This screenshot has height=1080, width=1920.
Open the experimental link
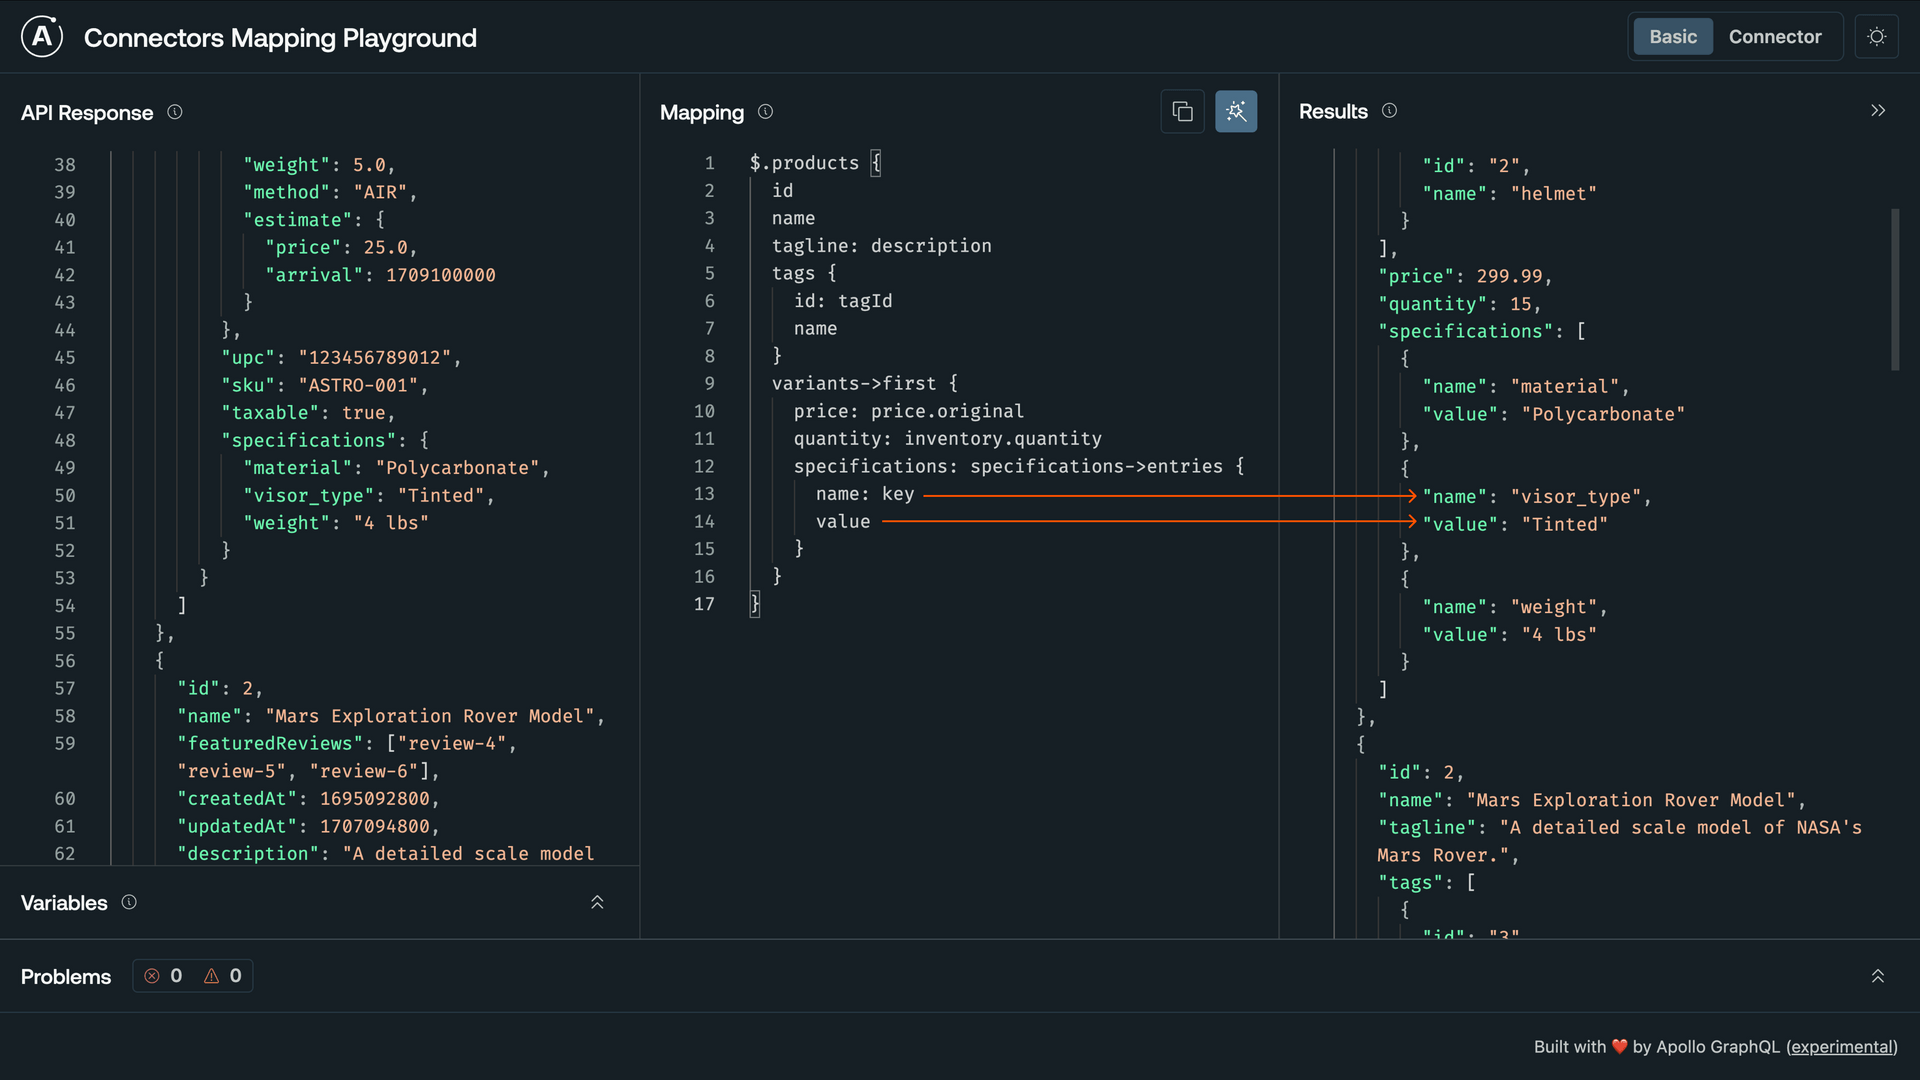point(1842,1047)
